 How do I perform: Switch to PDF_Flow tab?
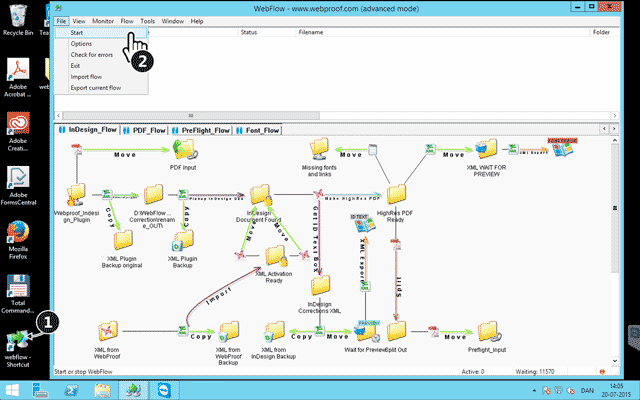(x=144, y=130)
